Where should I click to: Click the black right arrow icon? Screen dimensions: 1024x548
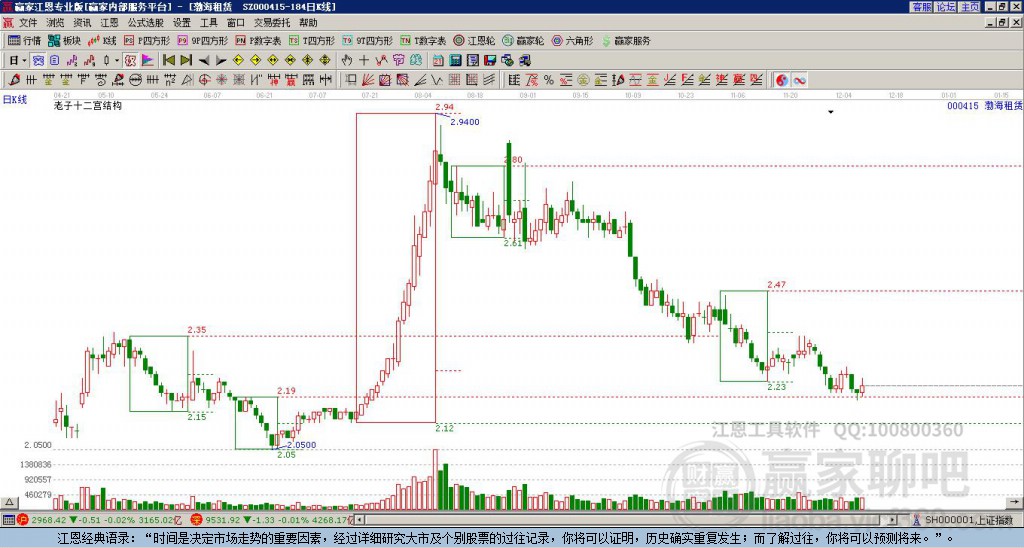point(221,61)
